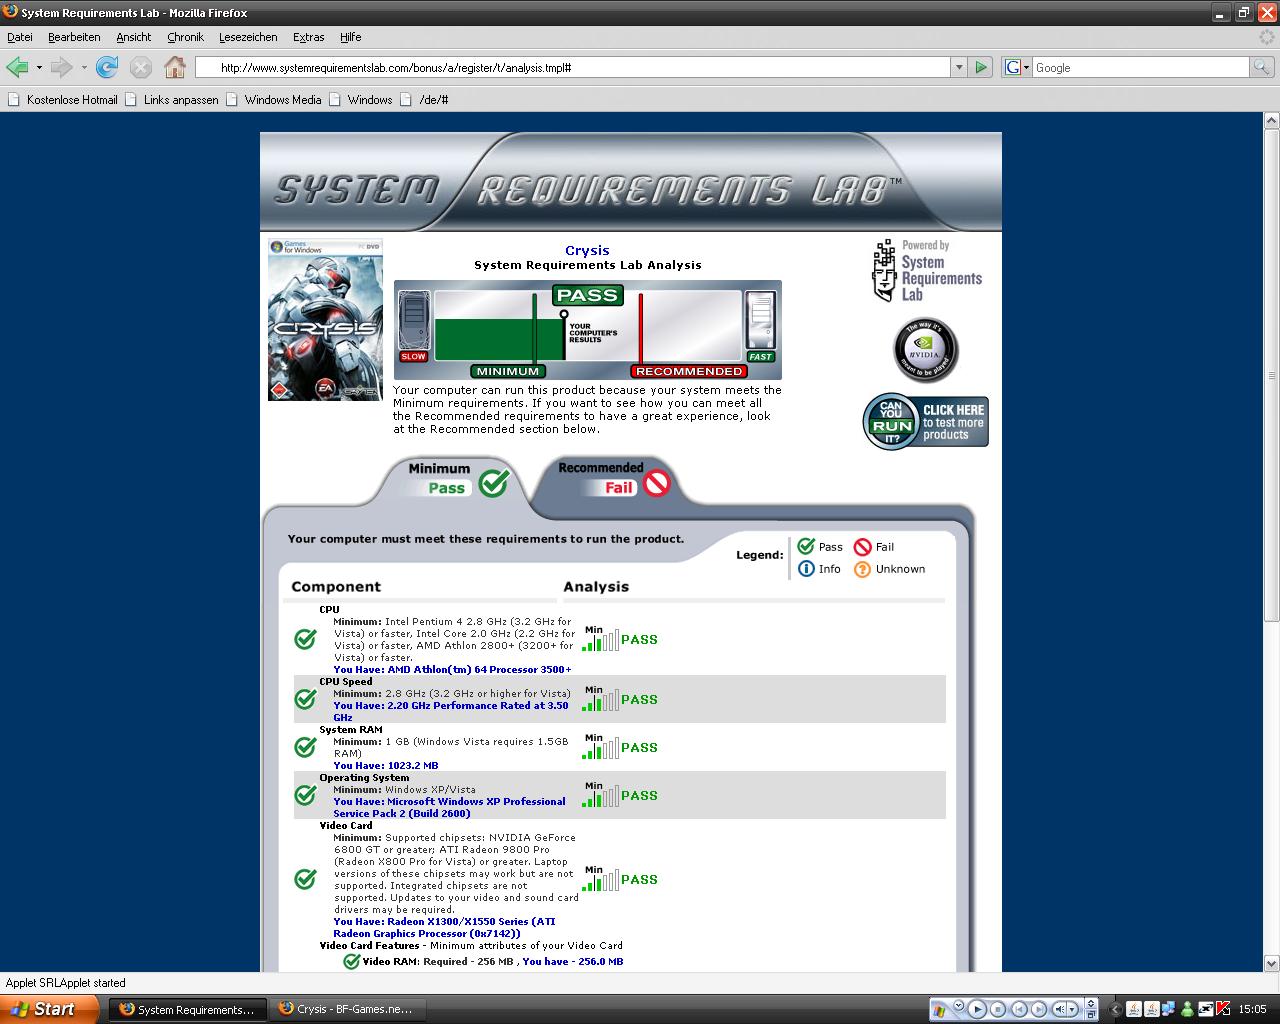Open the Extras menu
The image size is (1280, 1024).
point(308,37)
